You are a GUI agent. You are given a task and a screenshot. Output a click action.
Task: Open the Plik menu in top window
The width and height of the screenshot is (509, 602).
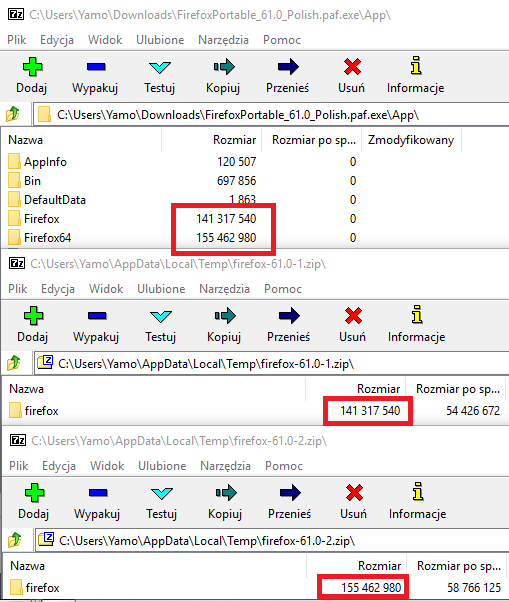[17, 40]
